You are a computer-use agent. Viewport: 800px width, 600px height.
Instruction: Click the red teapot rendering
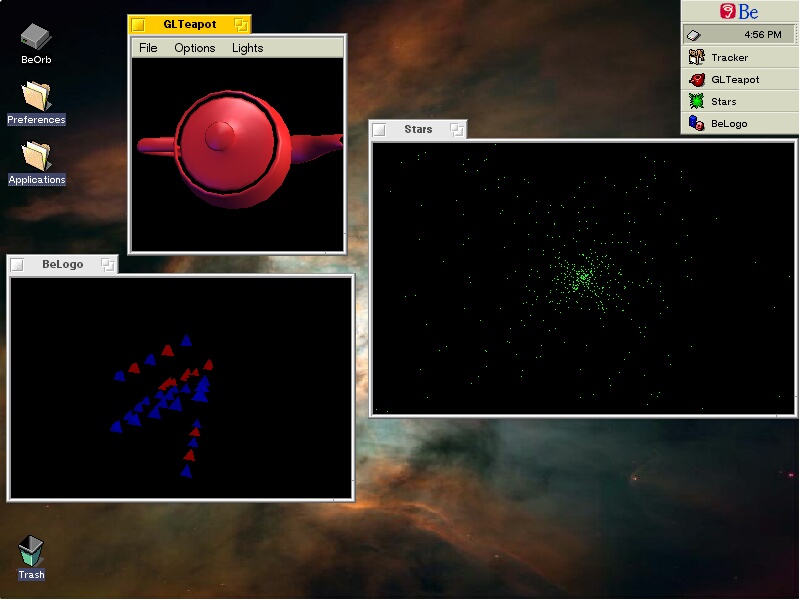(x=236, y=149)
